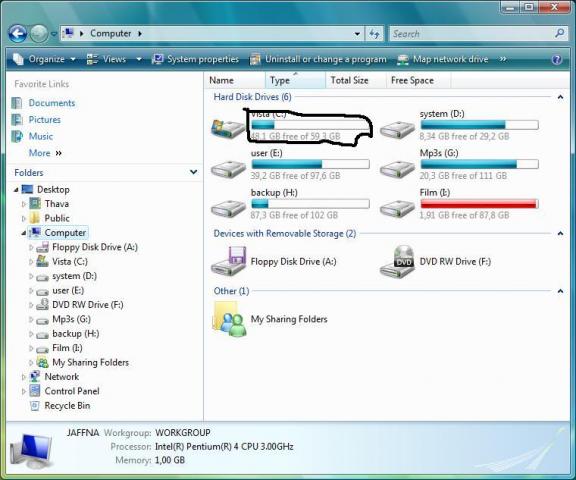The height and width of the screenshot is (480, 576).
Task: Collapse the Folders pane chevron
Action: pyautogui.click(x=193, y=172)
